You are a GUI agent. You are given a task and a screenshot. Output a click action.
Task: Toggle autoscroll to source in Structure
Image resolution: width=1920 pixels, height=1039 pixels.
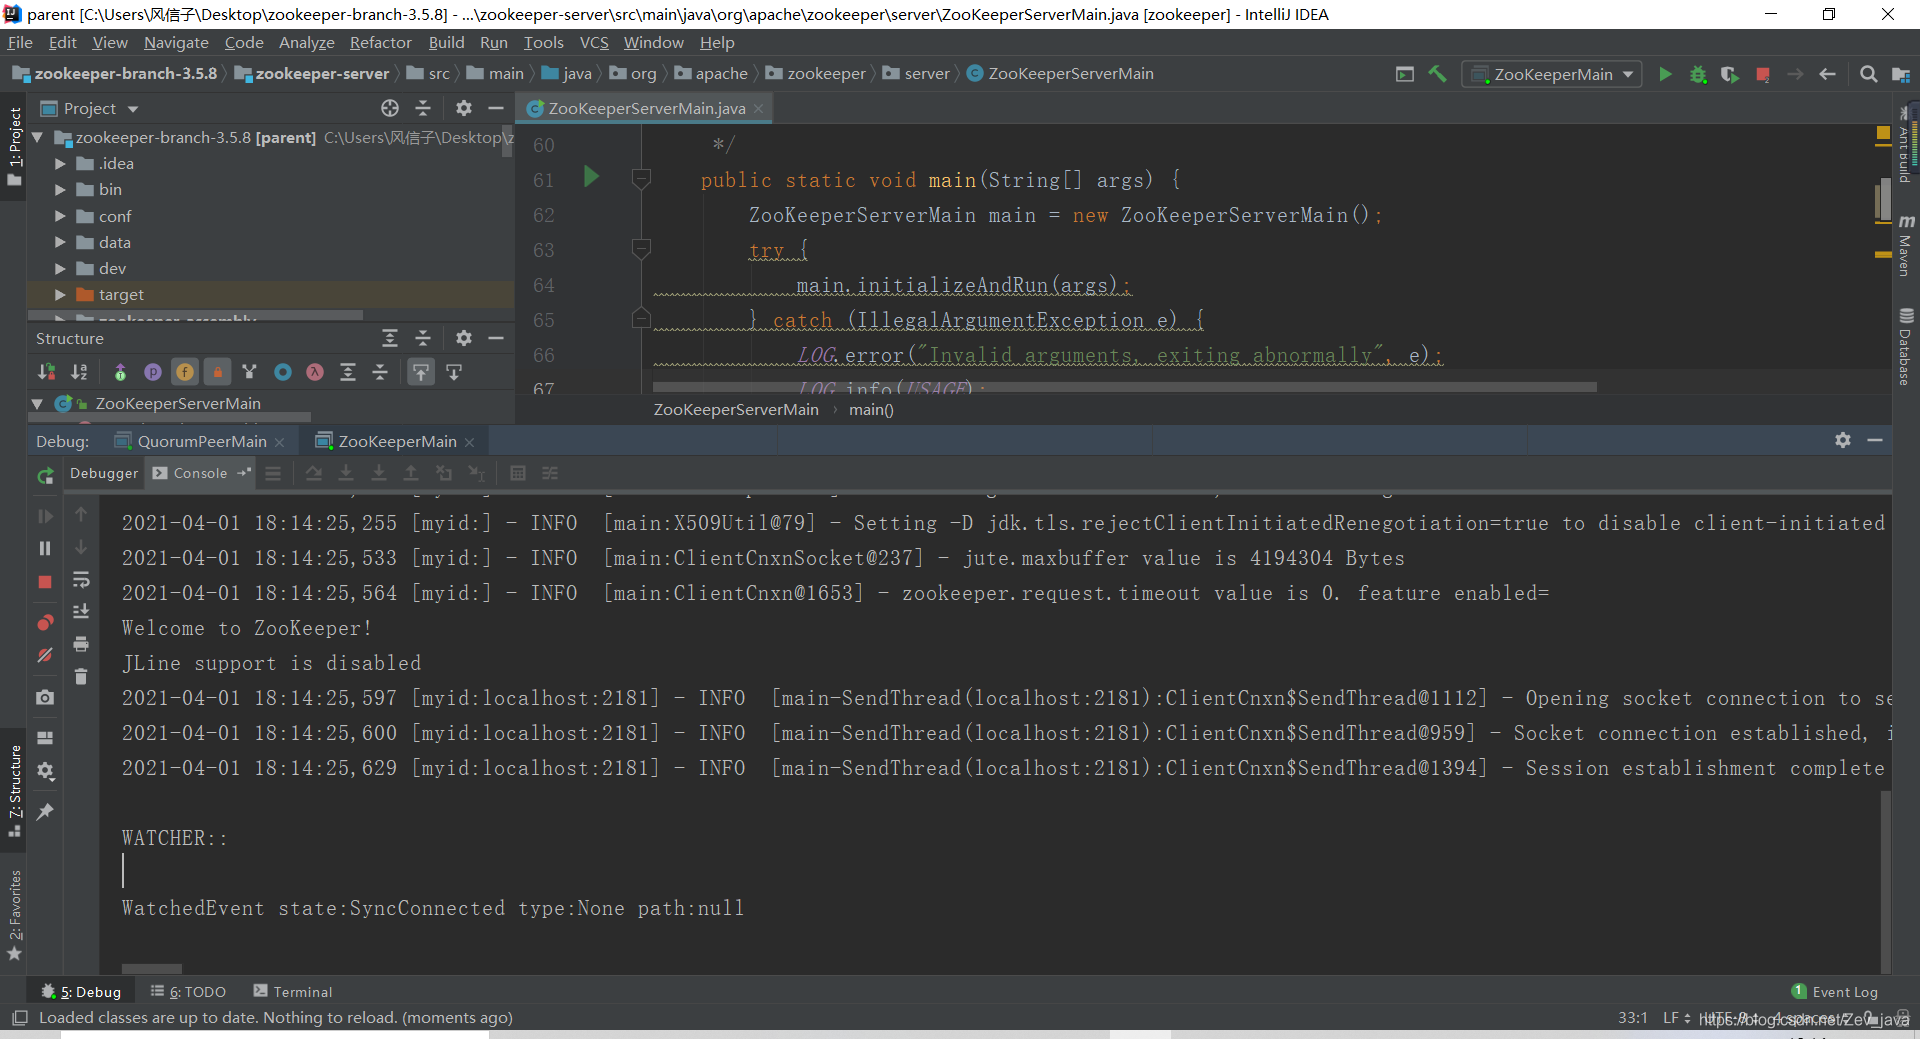click(x=421, y=372)
